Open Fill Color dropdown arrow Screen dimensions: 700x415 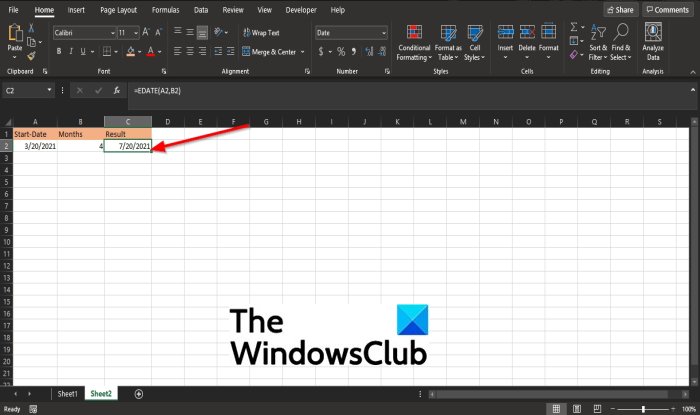coord(140,52)
